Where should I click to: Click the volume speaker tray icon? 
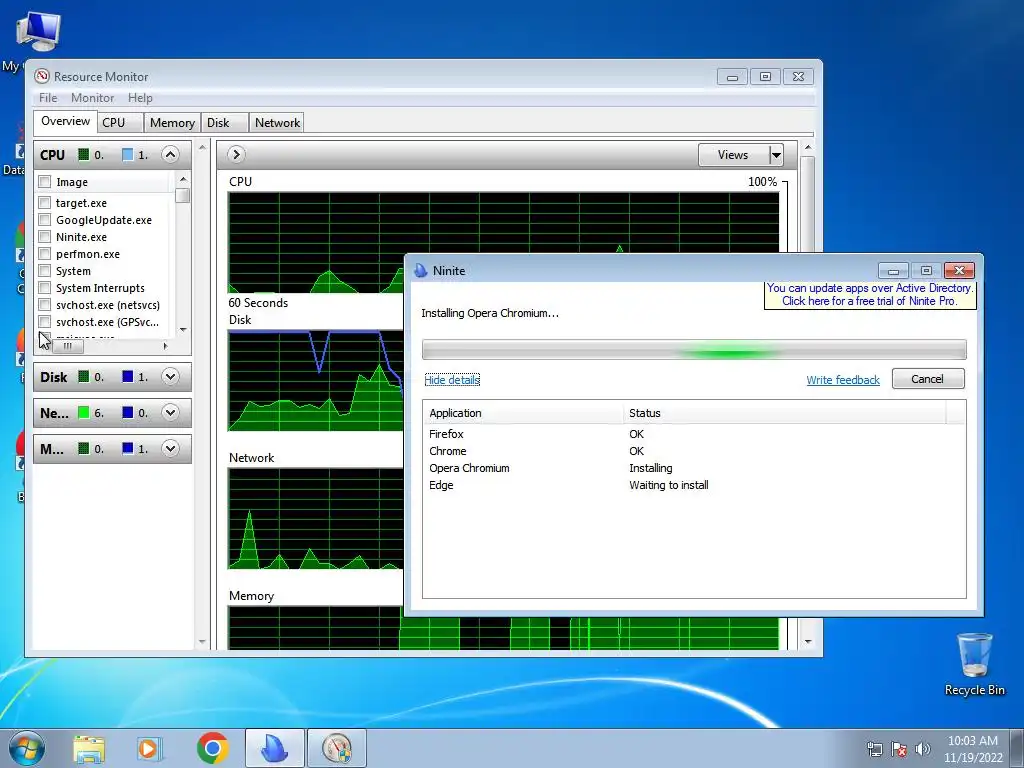(923, 749)
